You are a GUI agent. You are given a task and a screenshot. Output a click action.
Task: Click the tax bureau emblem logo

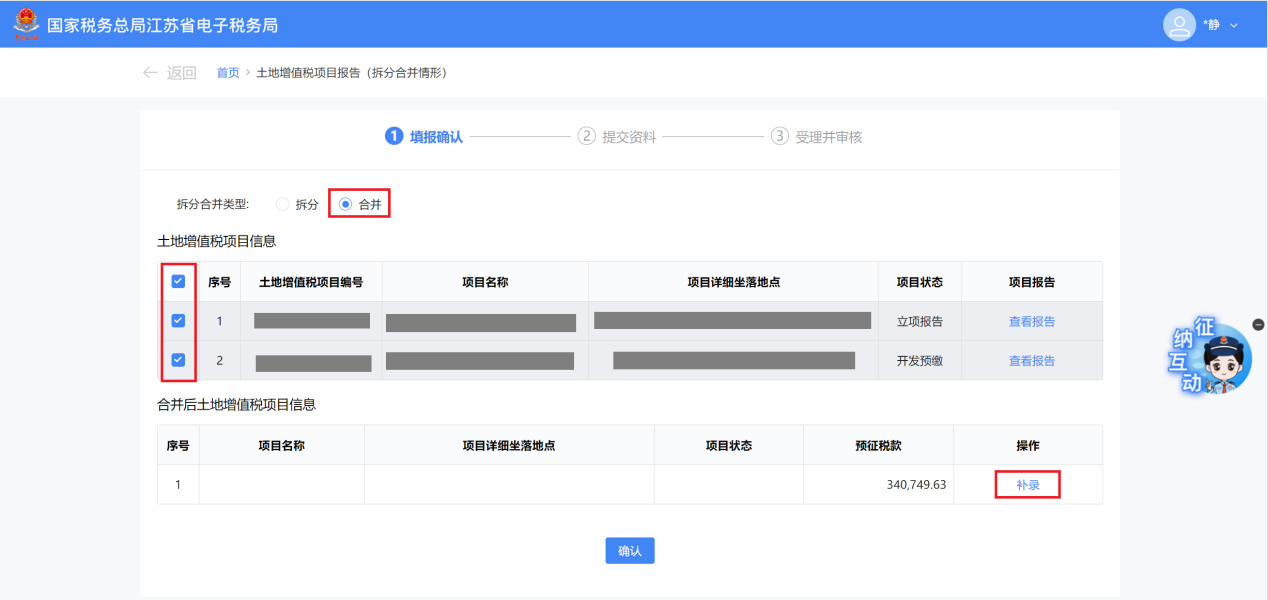[26, 24]
